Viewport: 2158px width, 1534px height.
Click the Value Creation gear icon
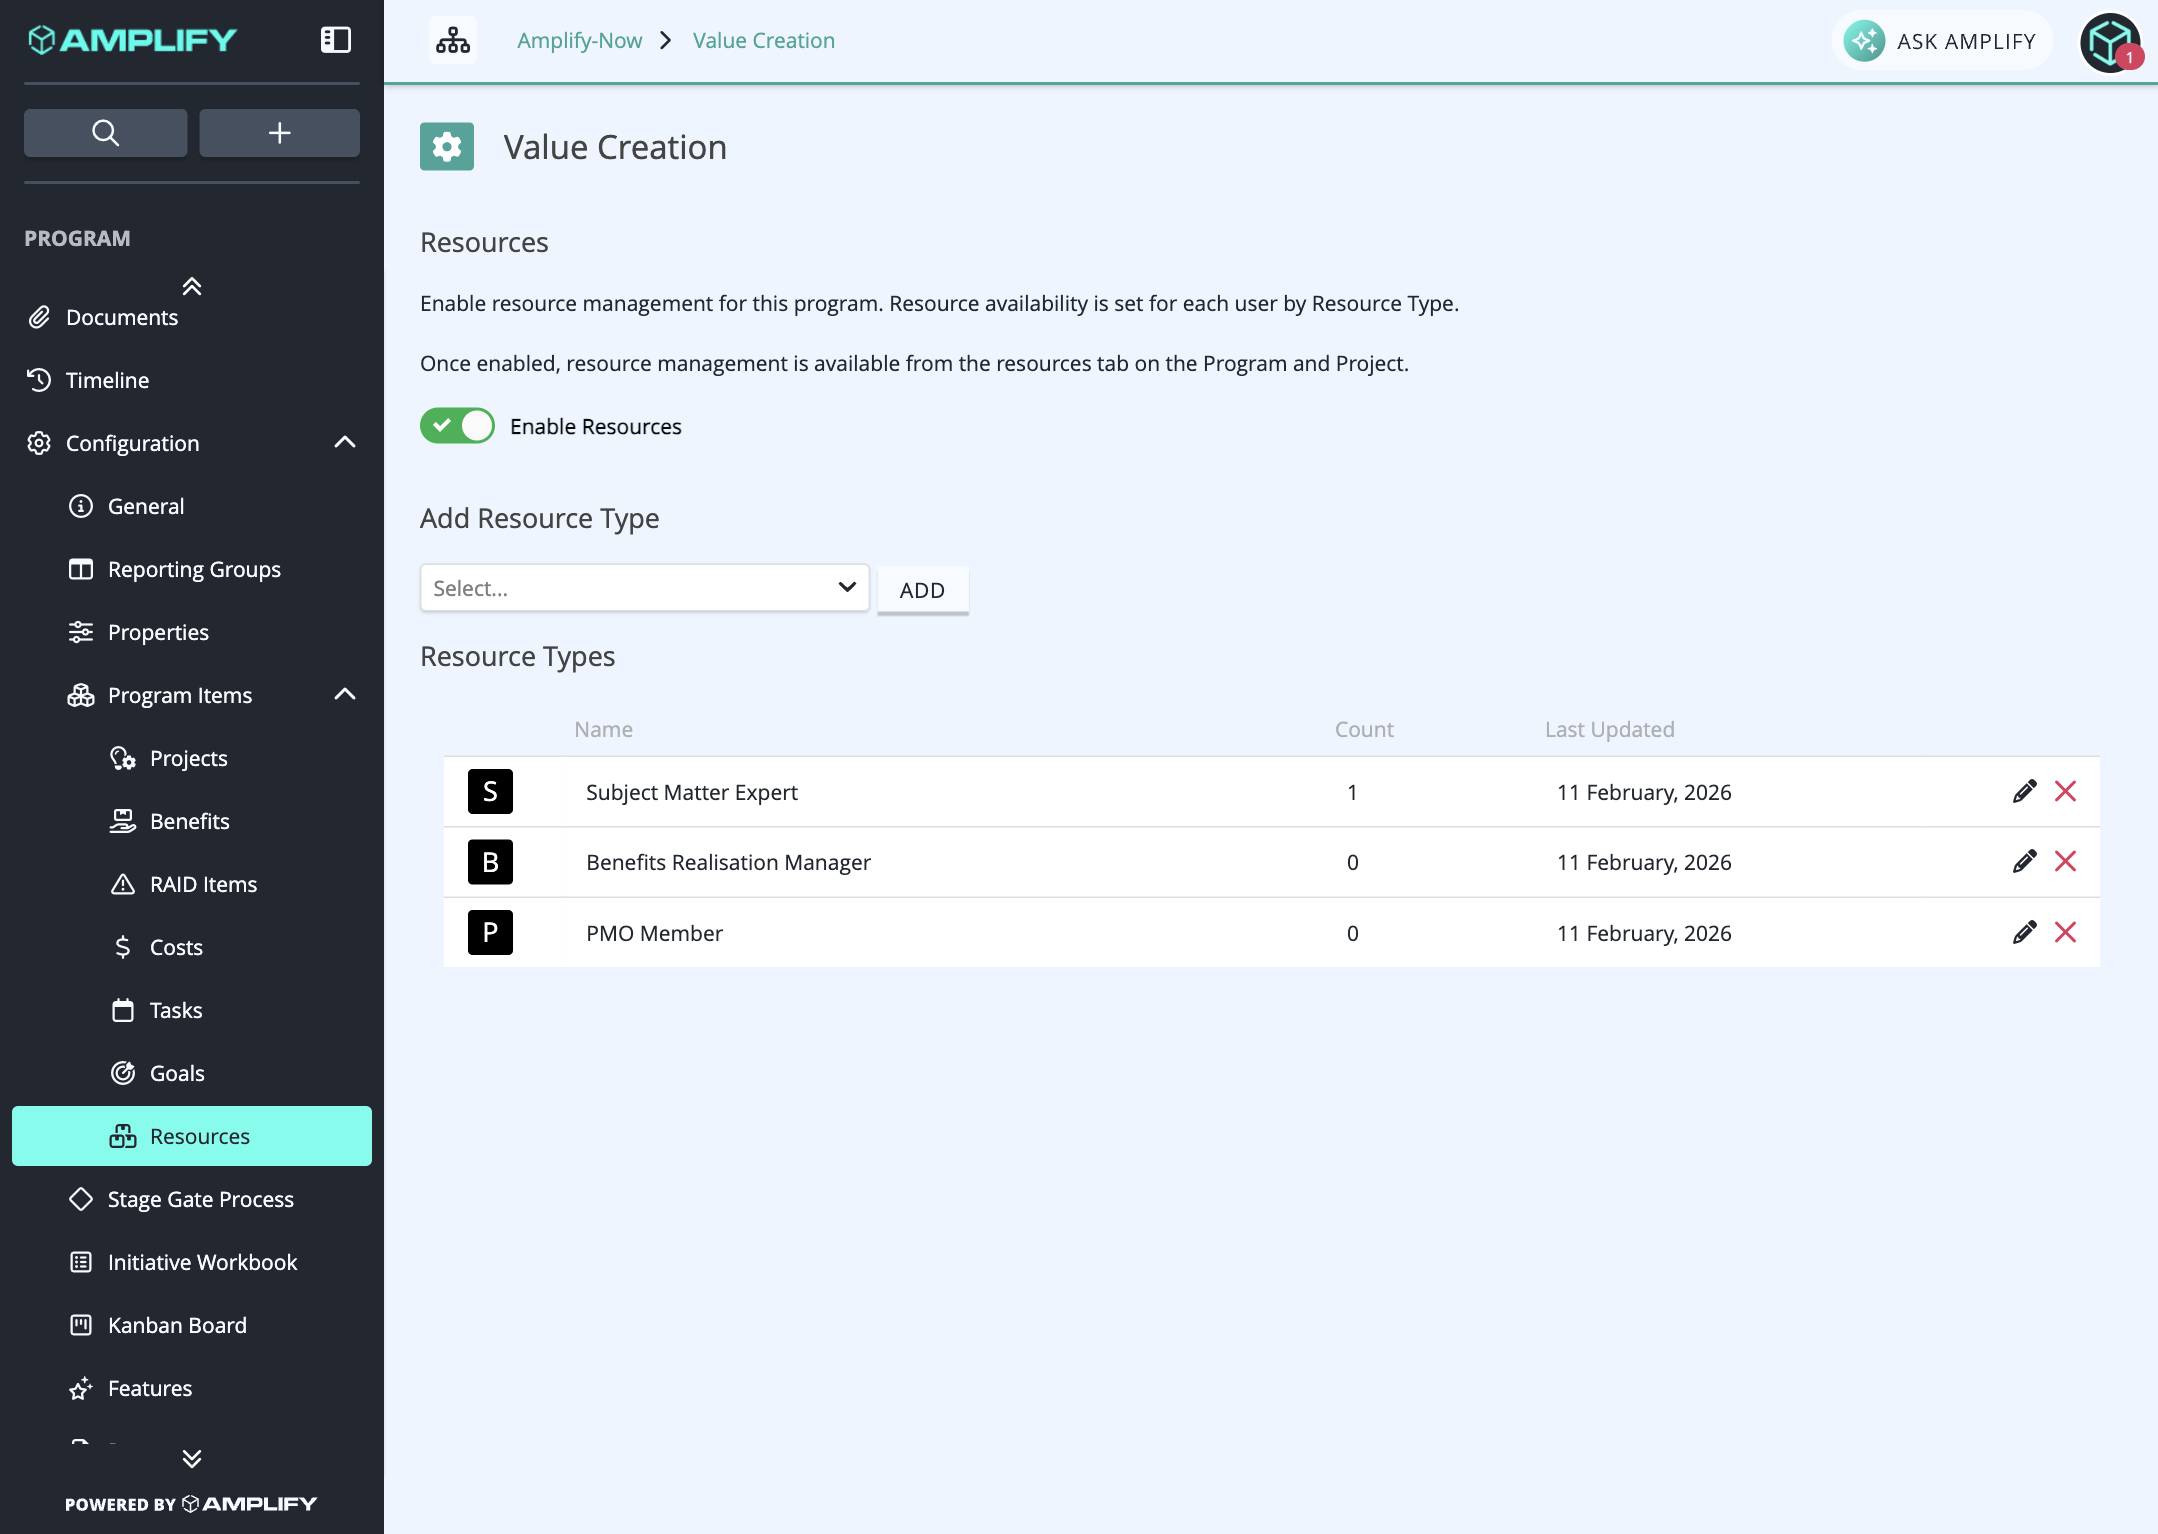[x=447, y=147]
